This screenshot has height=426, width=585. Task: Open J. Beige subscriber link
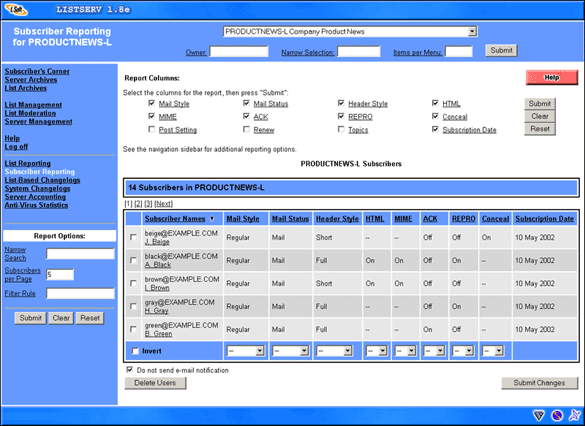click(x=157, y=242)
